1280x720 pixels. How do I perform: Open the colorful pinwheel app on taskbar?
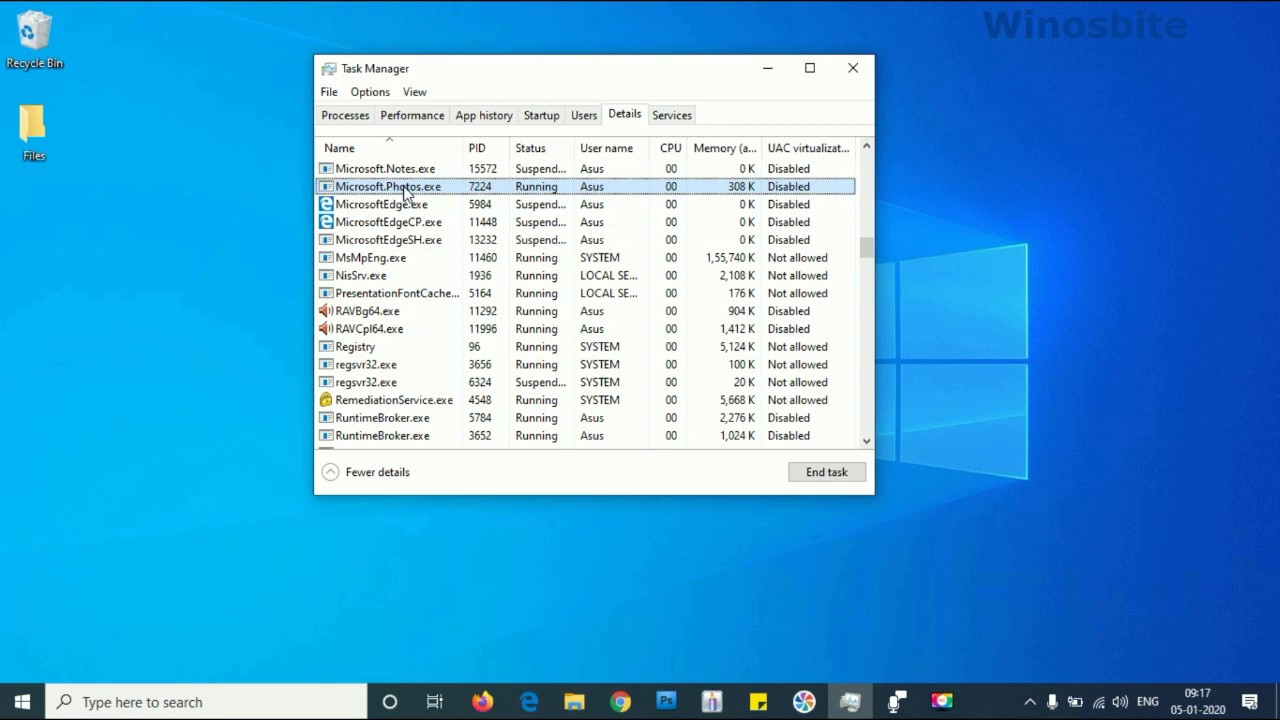click(804, 702)
